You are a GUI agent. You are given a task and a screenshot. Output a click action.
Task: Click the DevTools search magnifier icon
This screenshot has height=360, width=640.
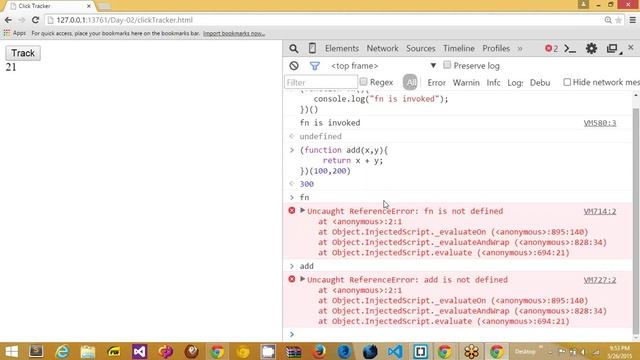(293, 49)
